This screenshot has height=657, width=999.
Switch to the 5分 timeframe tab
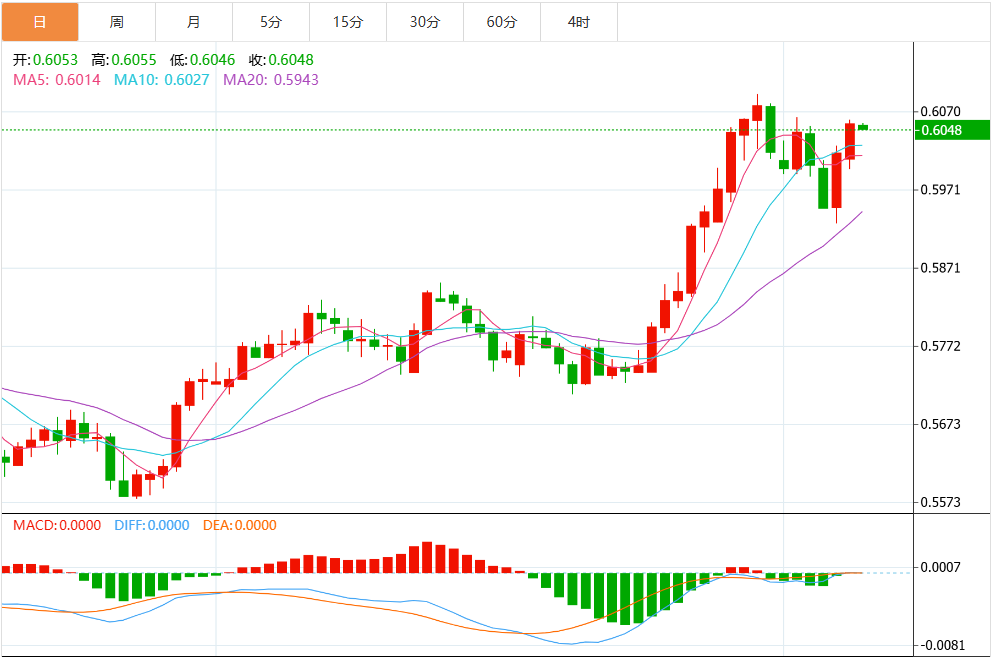[271, 22]
